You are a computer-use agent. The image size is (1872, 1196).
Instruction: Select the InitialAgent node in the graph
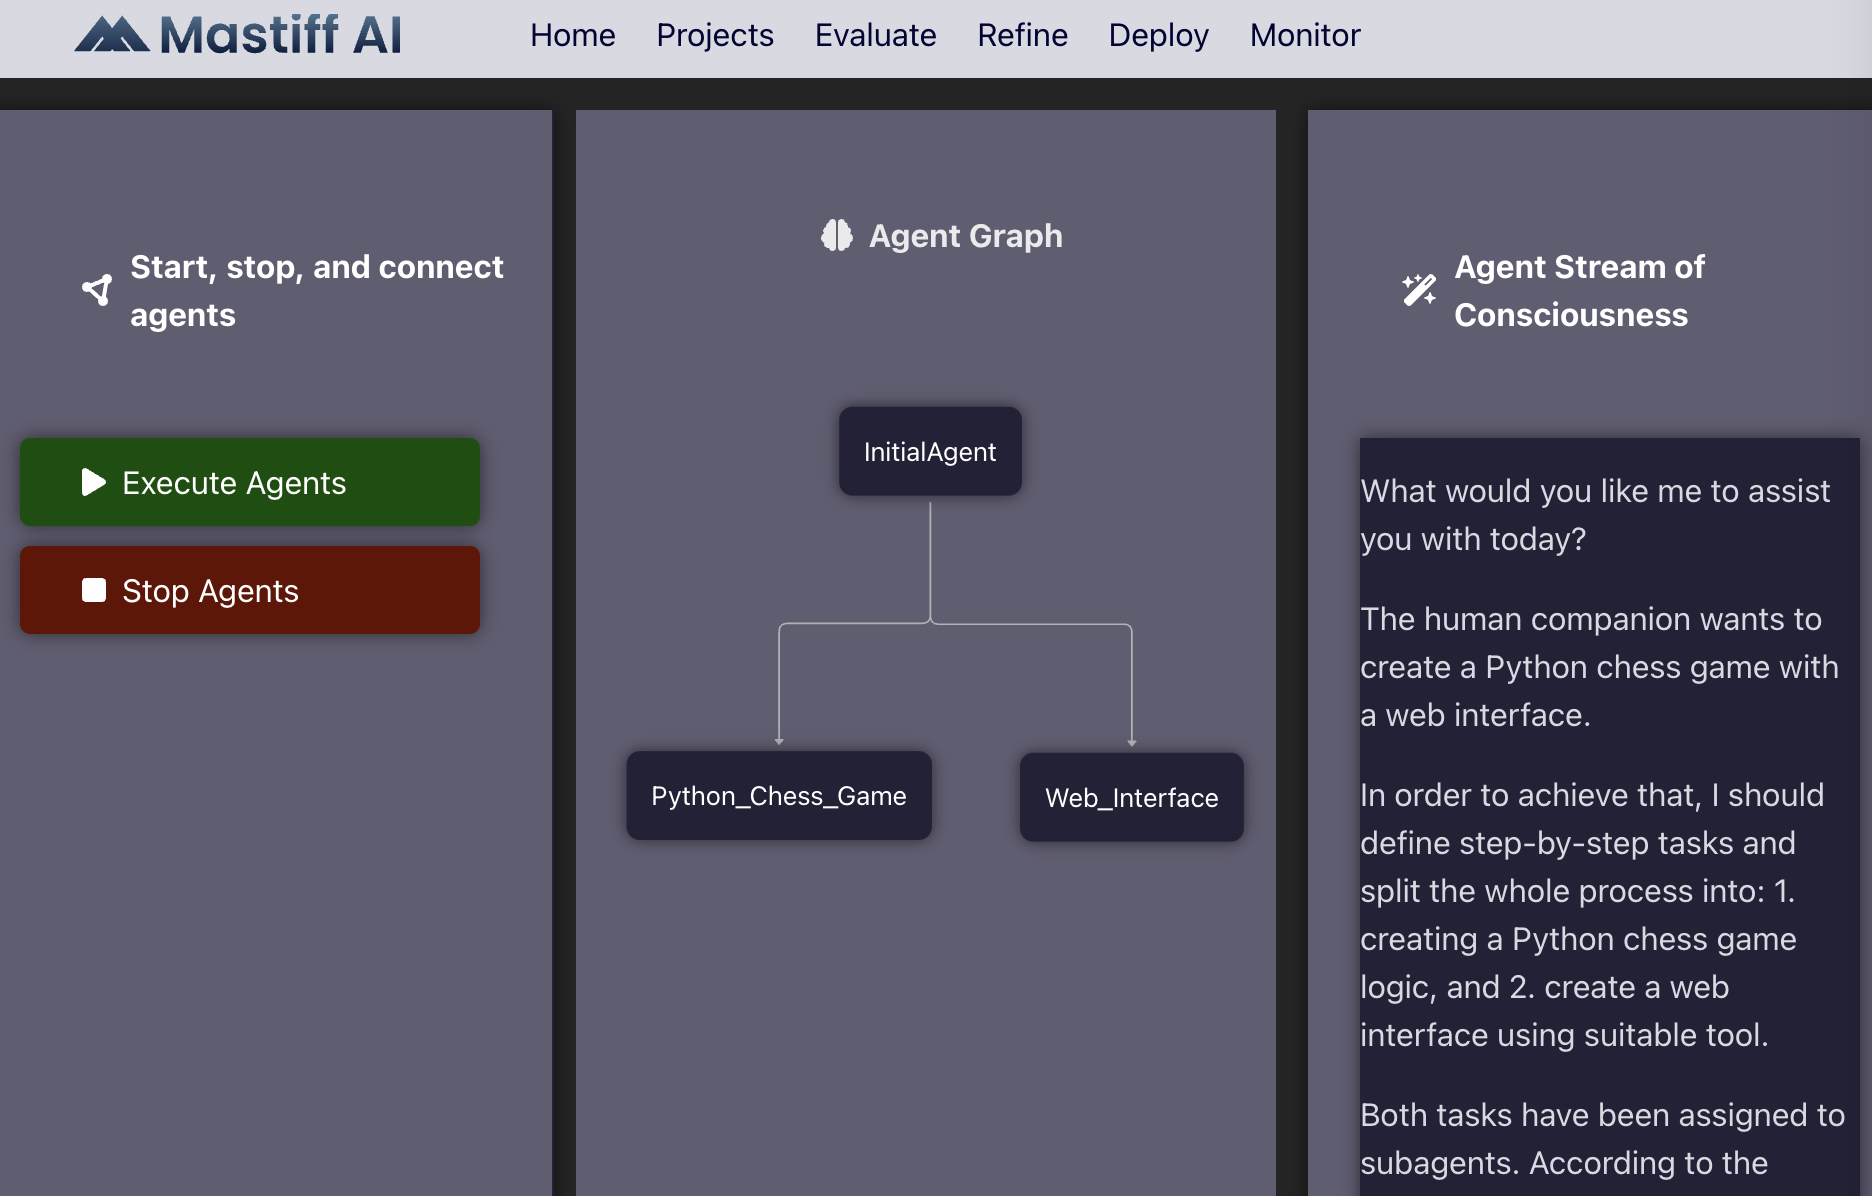929,451
